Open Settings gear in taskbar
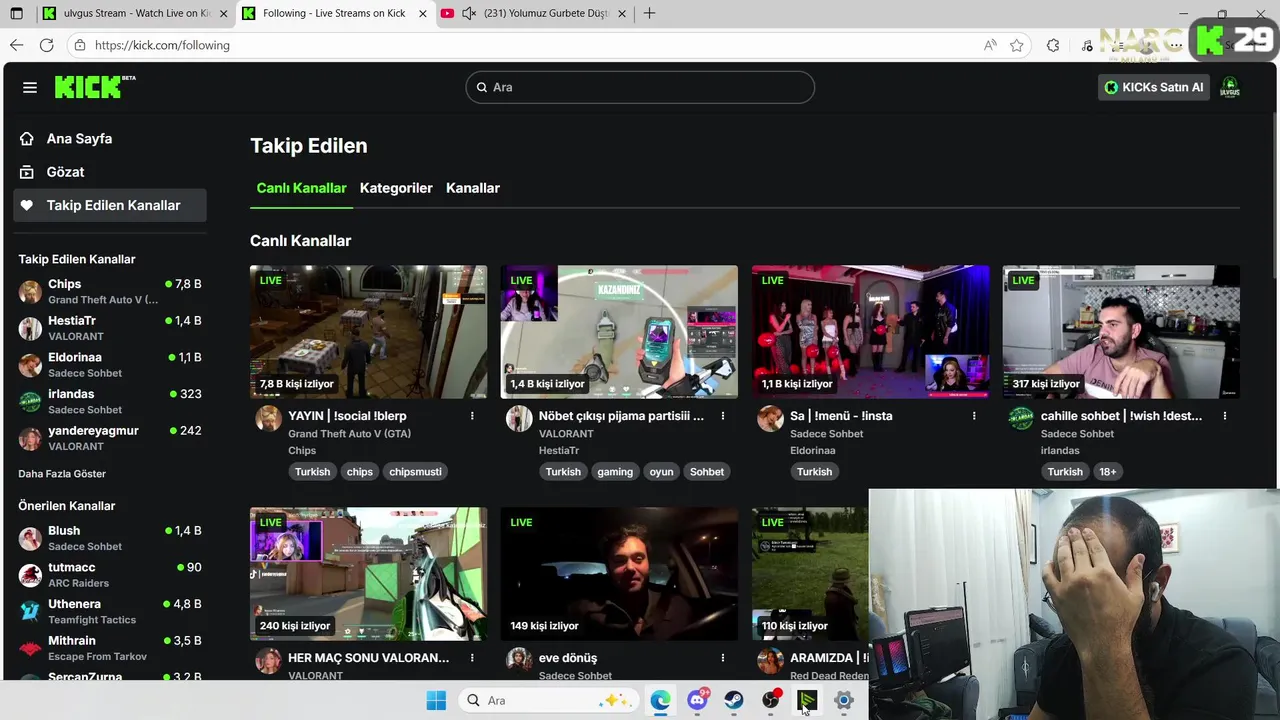This screenshot has height=720, width=1280. [844, 701]
